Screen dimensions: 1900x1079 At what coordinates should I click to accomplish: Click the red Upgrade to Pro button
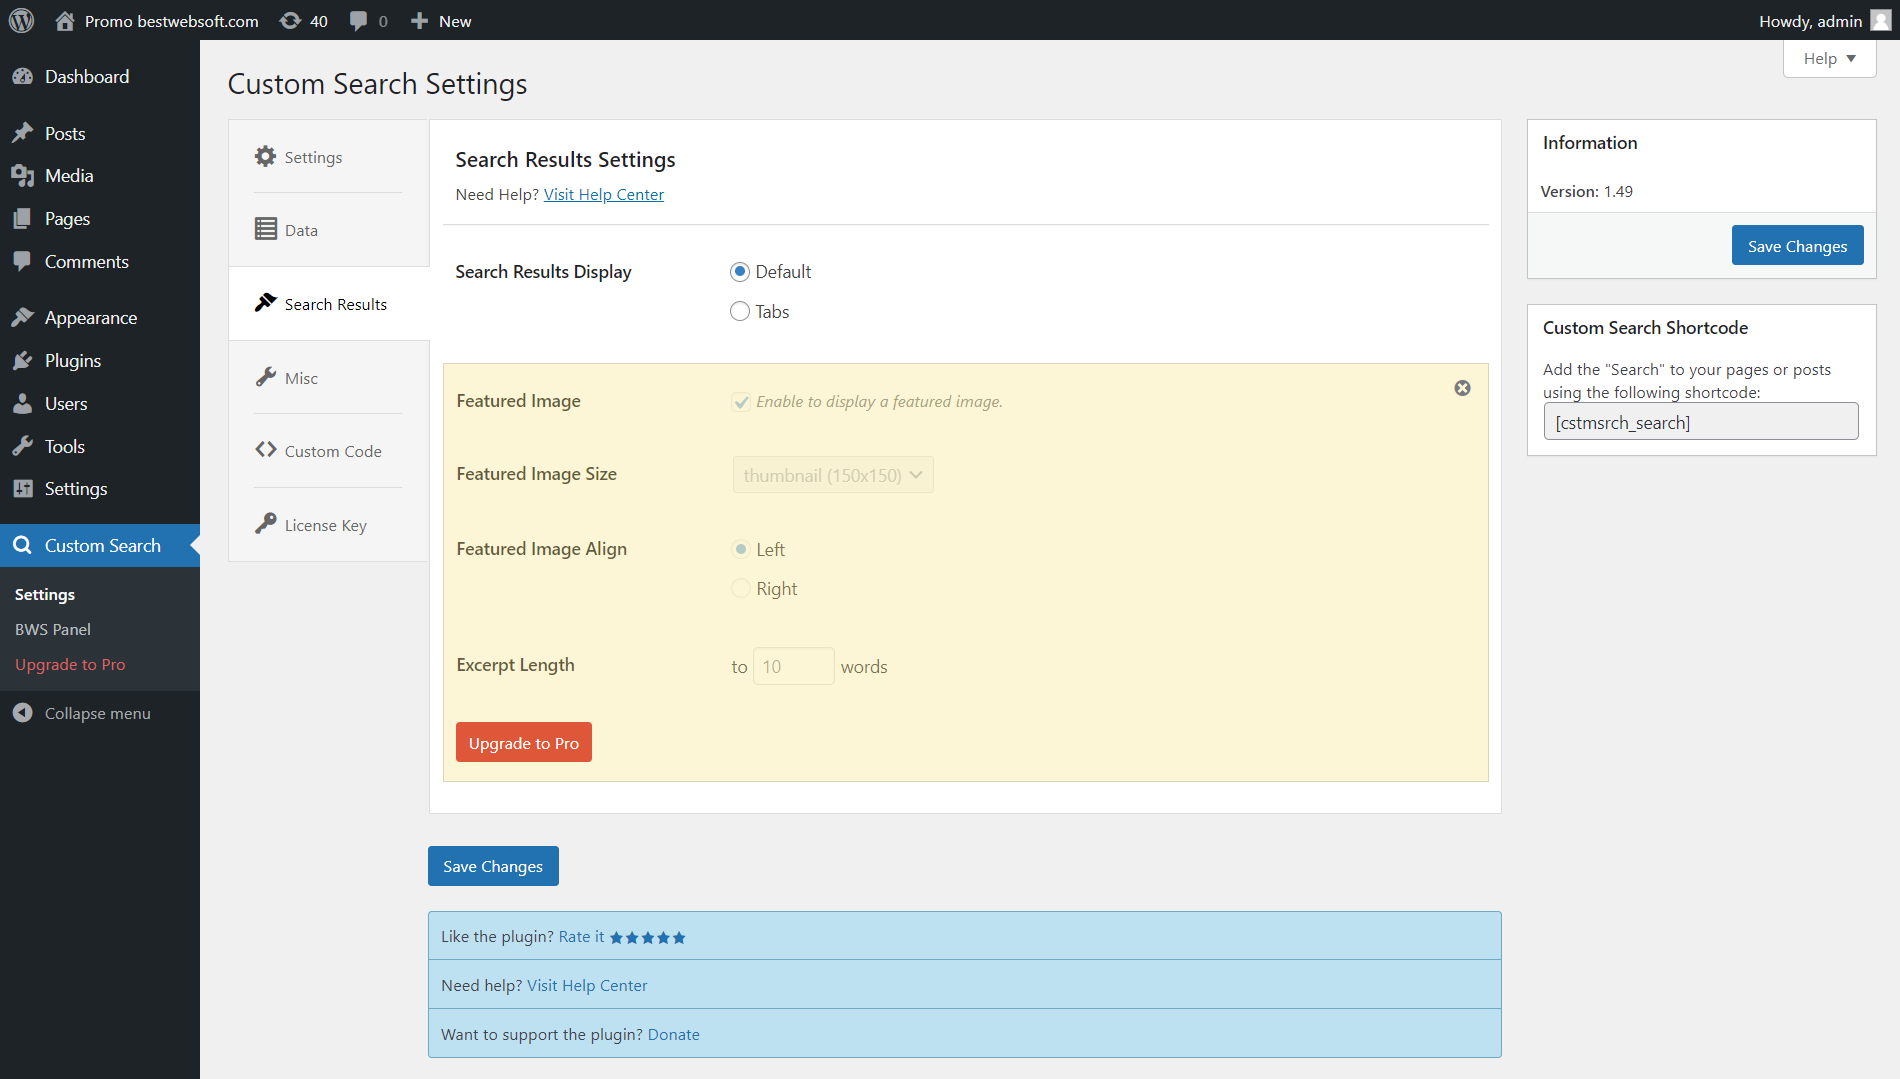(523, 742)
